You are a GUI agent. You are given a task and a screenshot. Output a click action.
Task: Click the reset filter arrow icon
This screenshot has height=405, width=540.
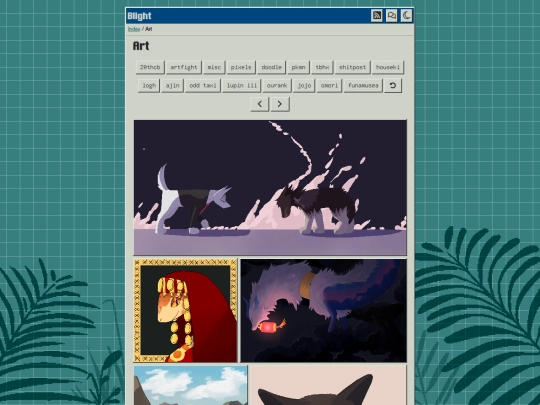[x=393, y=86]
